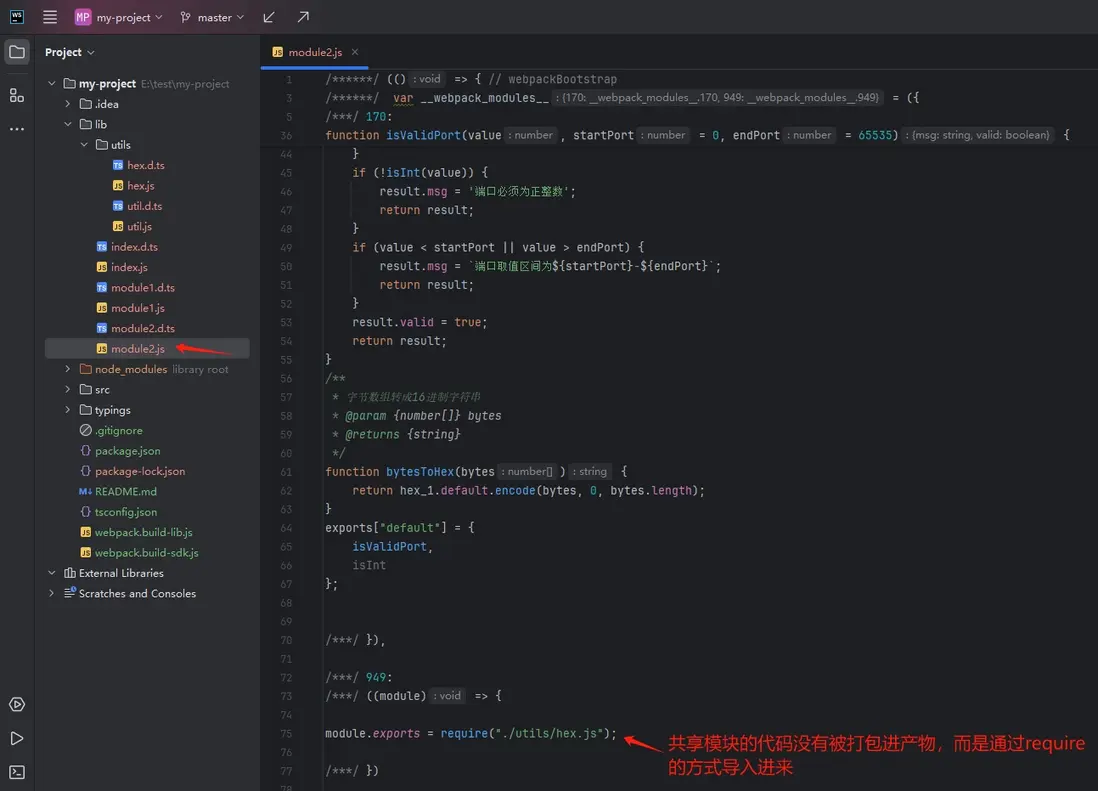Open the Structure tool window icon

(x=17, y=95)
